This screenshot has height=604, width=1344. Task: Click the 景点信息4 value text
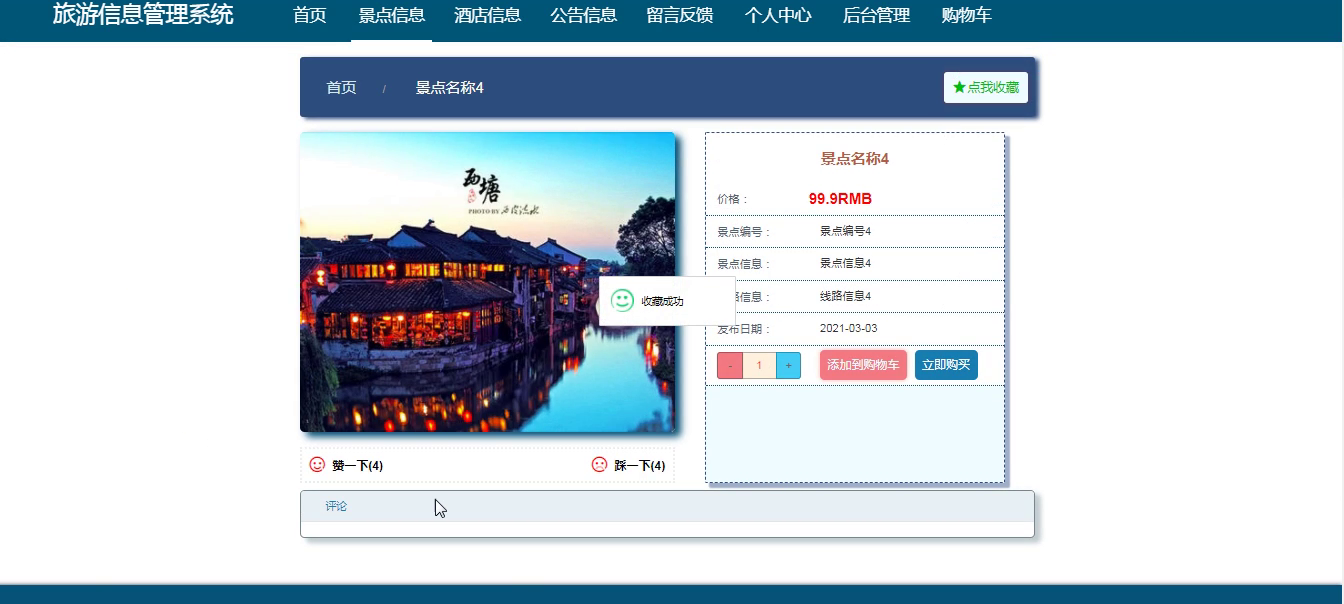tap(846, 263)
